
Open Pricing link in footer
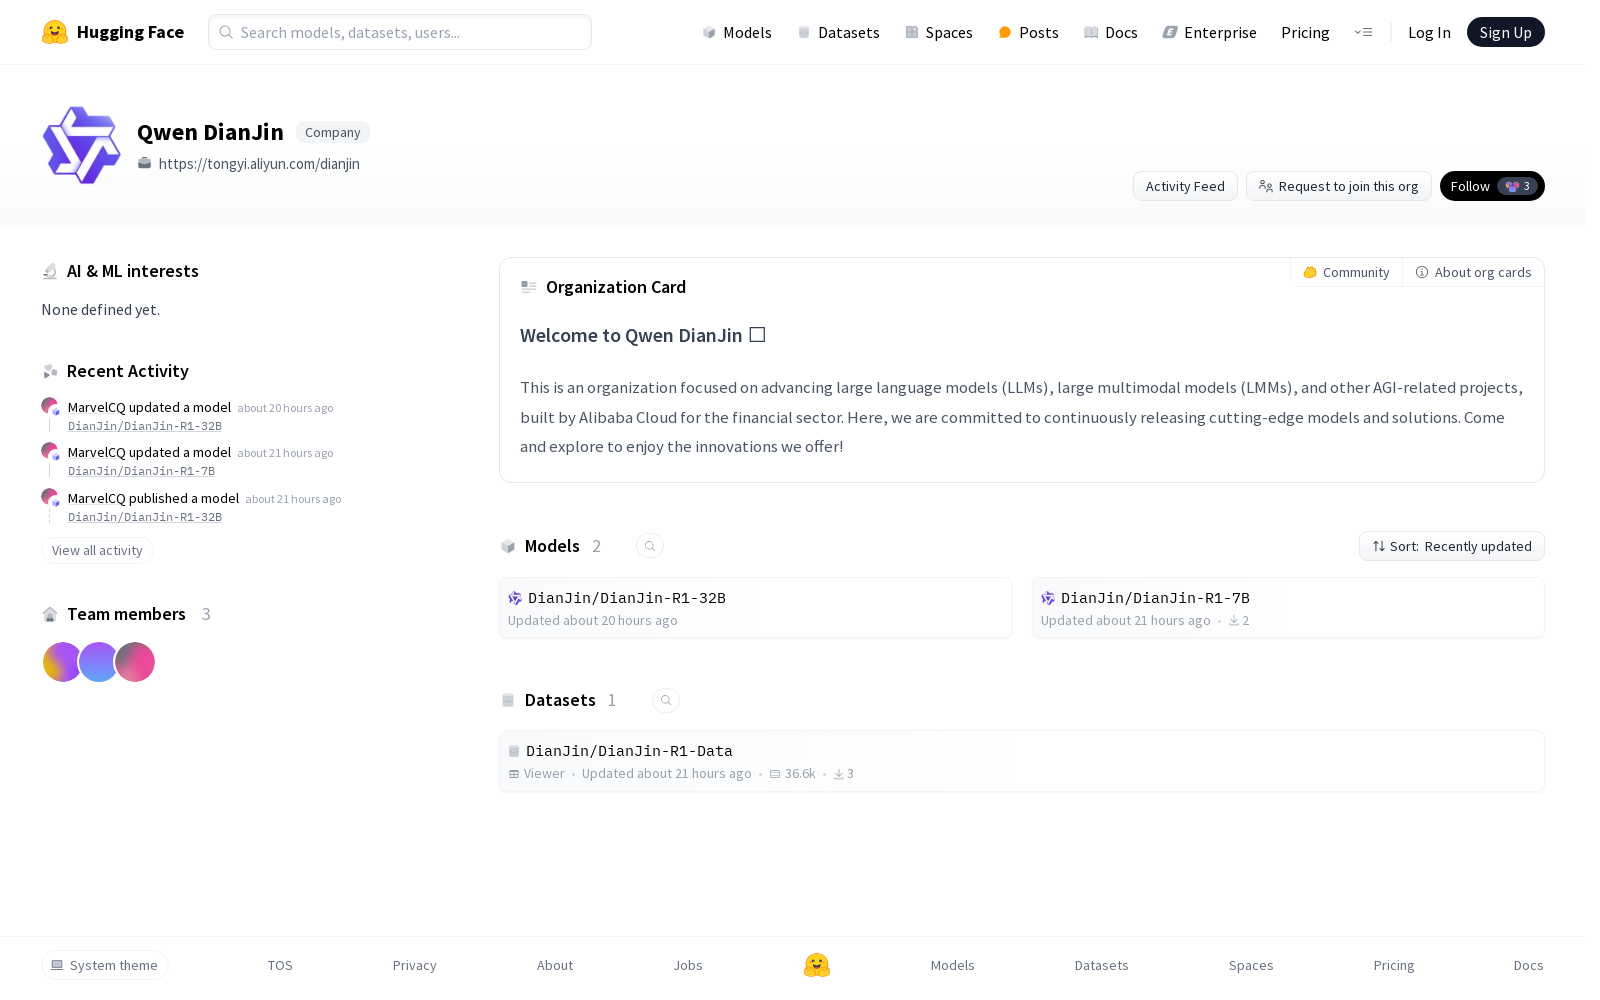[x=1394, y=965]
